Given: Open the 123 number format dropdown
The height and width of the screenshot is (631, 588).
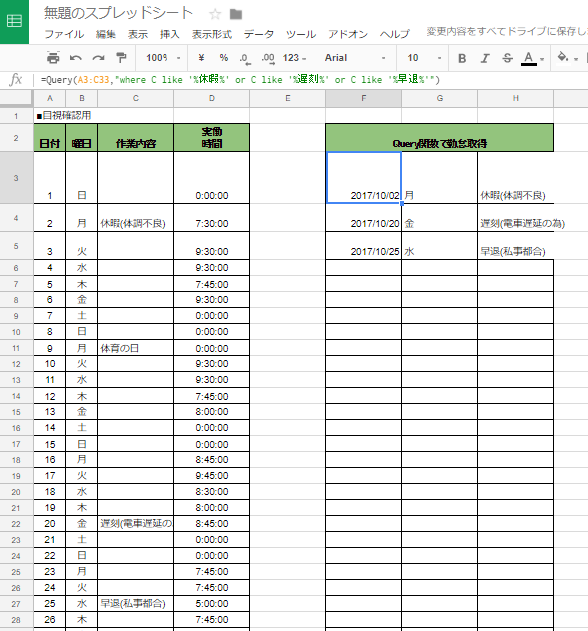Looking at the screenshot, I should coord(294,58).
